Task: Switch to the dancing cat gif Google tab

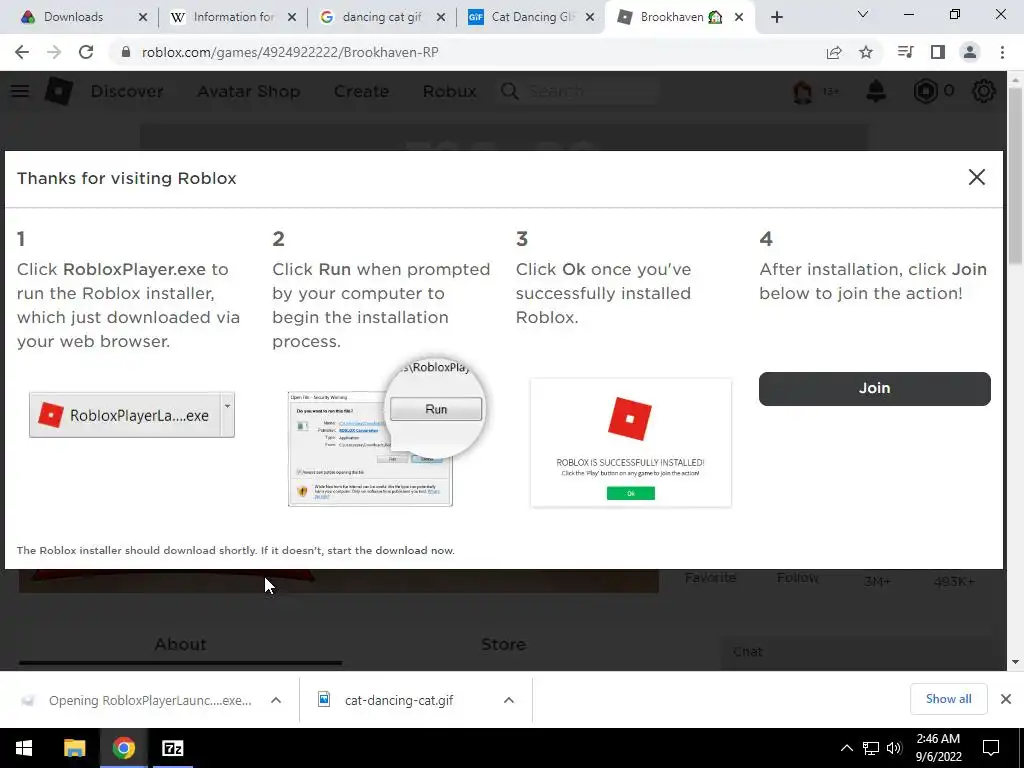Action: (x=381, y=17)
